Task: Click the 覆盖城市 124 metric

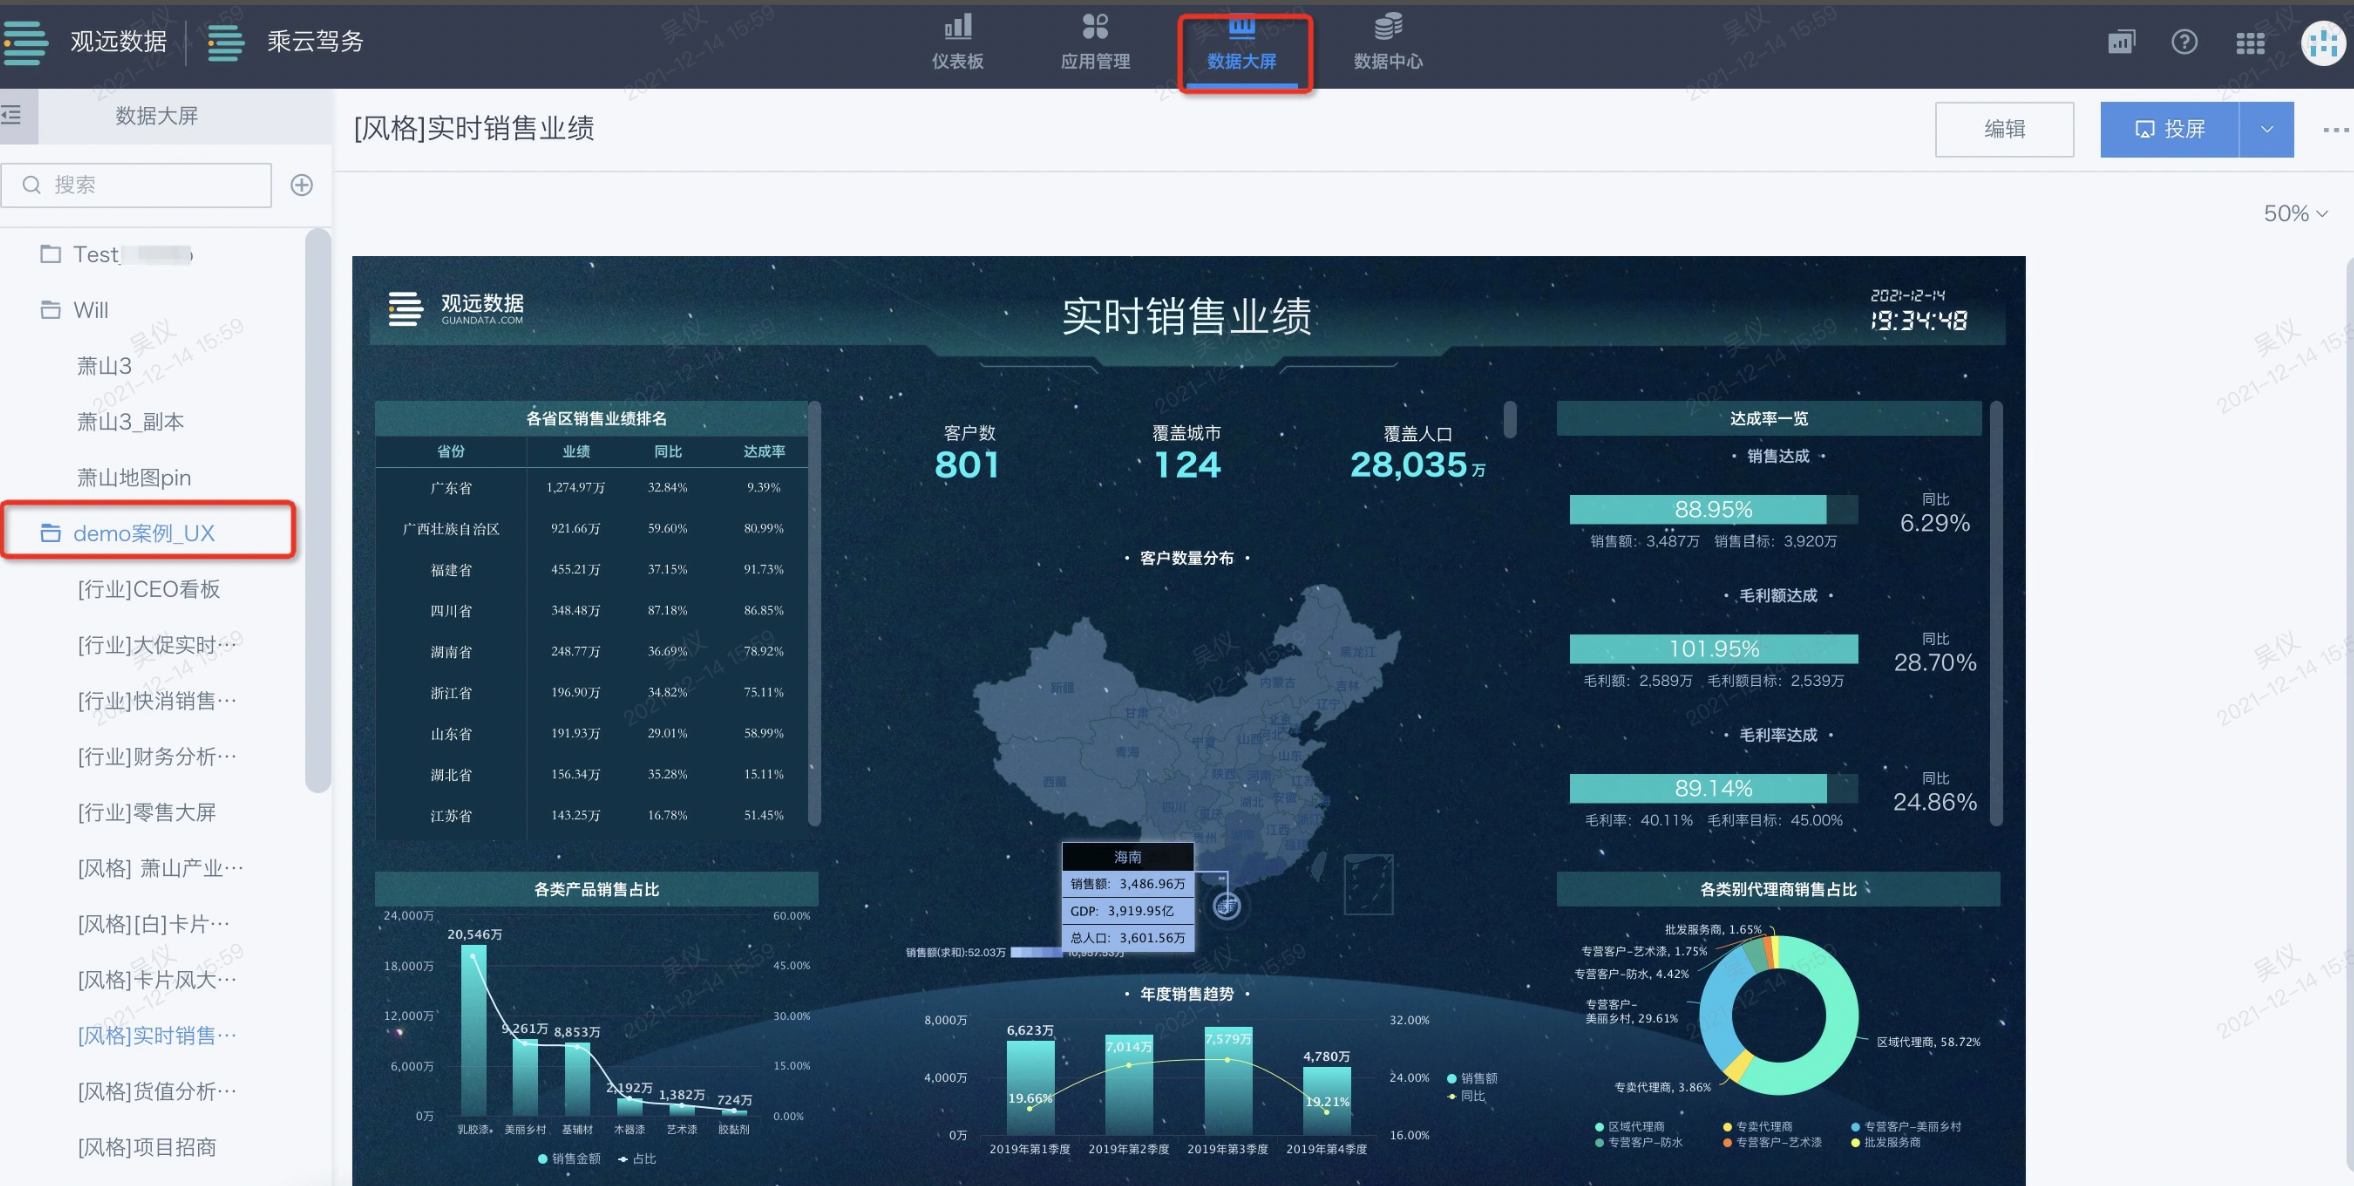Action: coord(1187,453)
